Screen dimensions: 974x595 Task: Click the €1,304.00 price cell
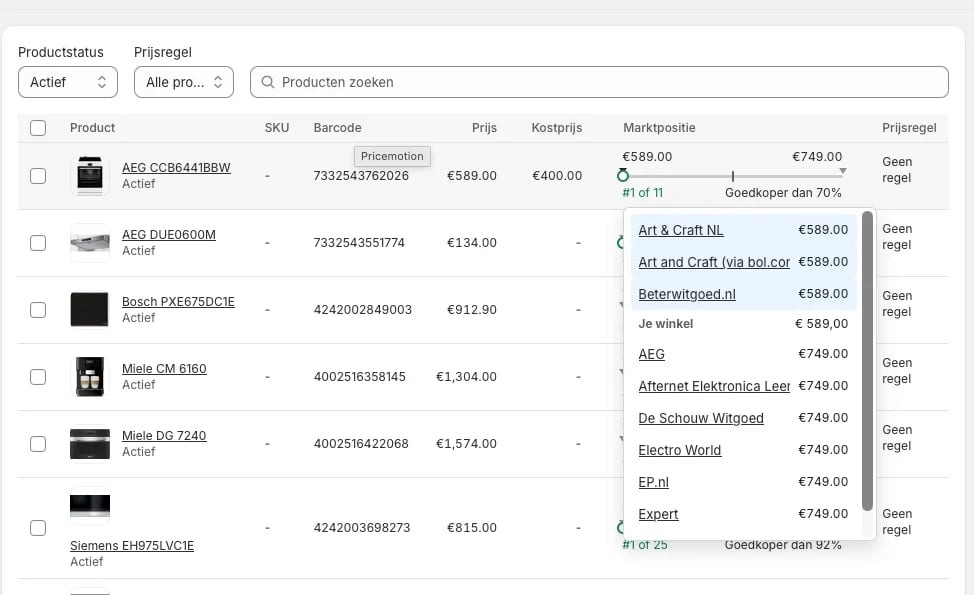[x=466, y=377]
